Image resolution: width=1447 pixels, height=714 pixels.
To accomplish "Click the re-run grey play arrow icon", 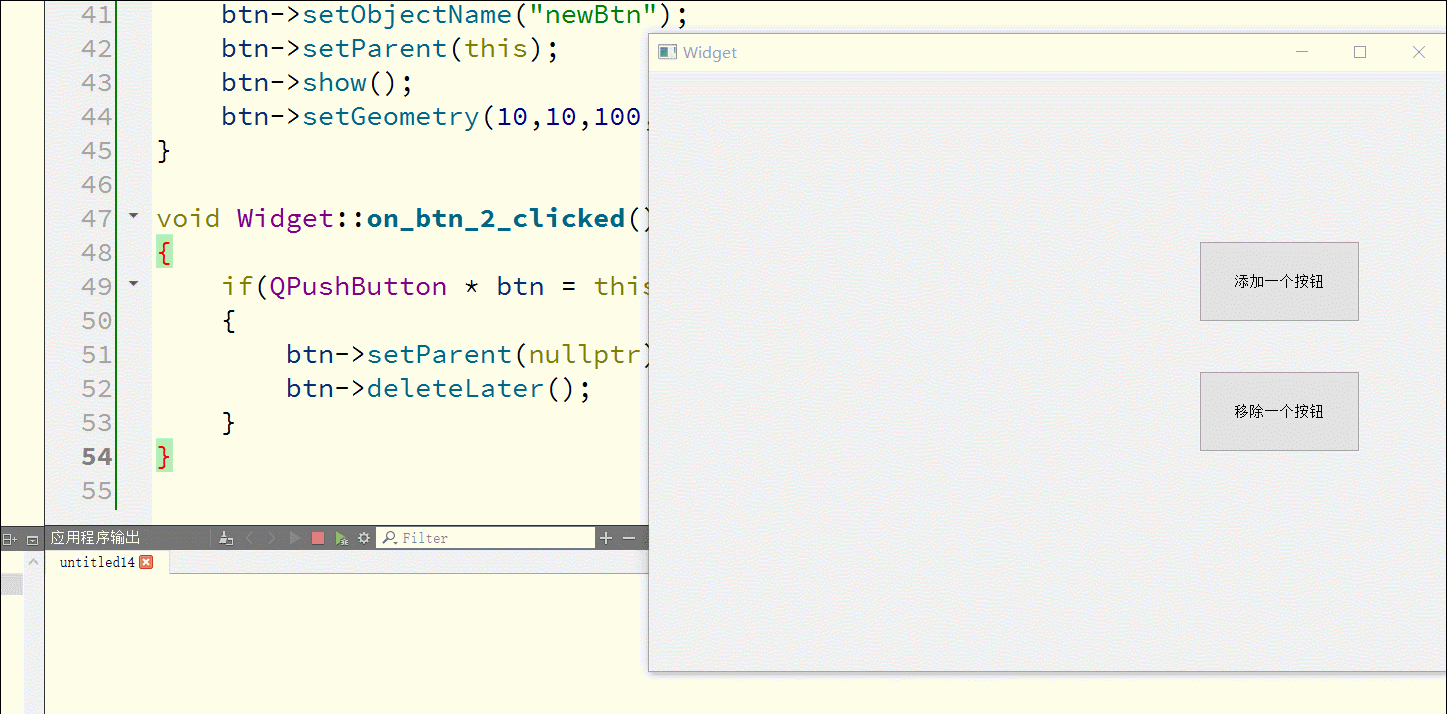I will coord(295,538).
